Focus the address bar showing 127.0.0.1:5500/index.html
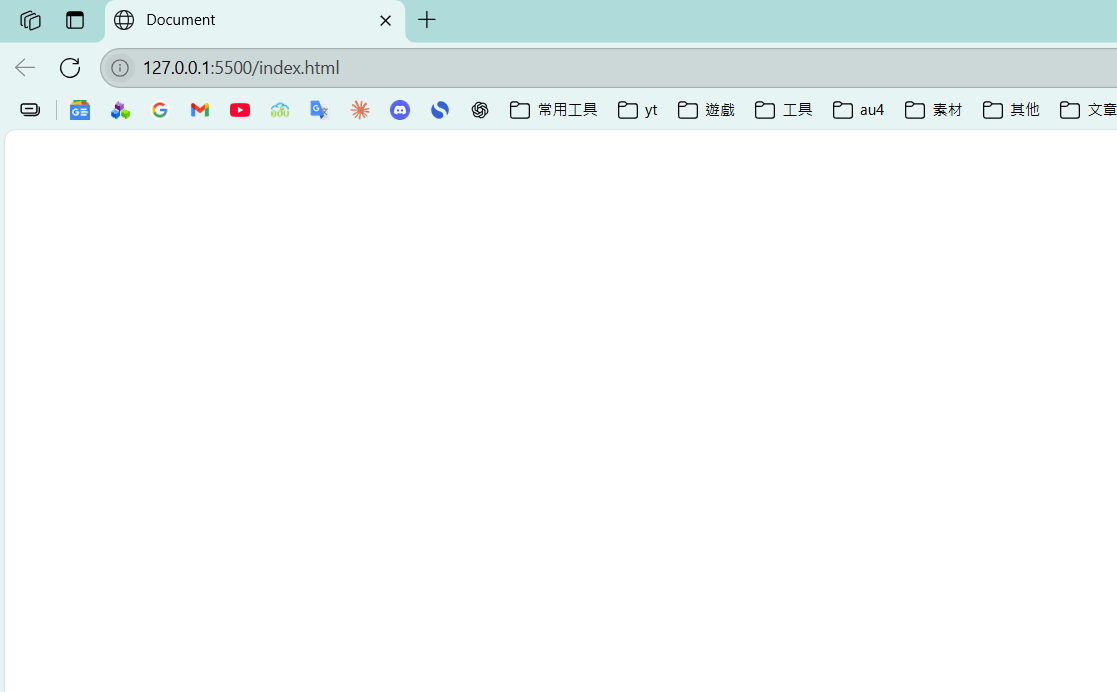Screen dimensions: 1117x692 608,68
